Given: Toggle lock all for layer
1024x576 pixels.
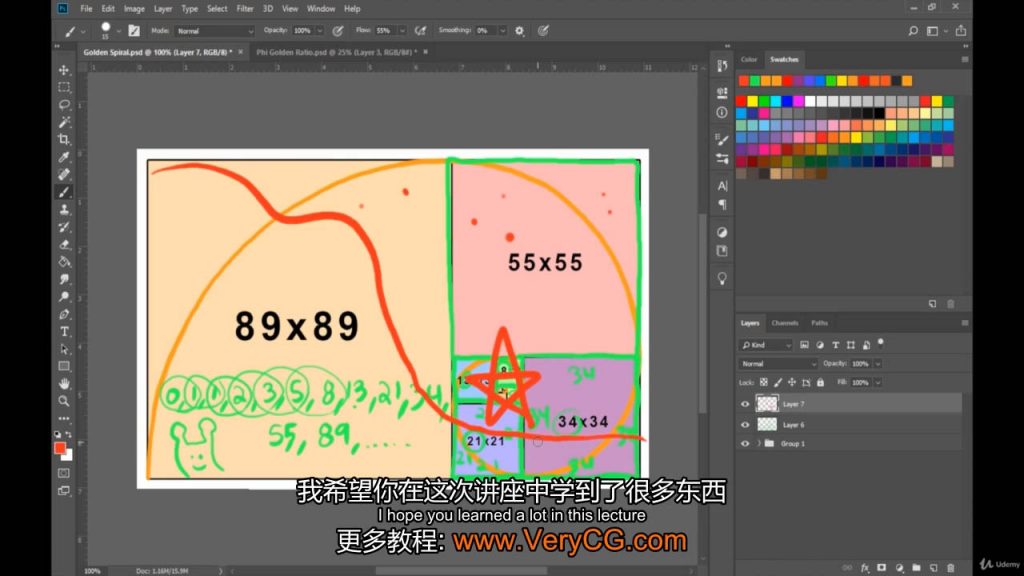Looking at the screenshot, I should (820, 382).
